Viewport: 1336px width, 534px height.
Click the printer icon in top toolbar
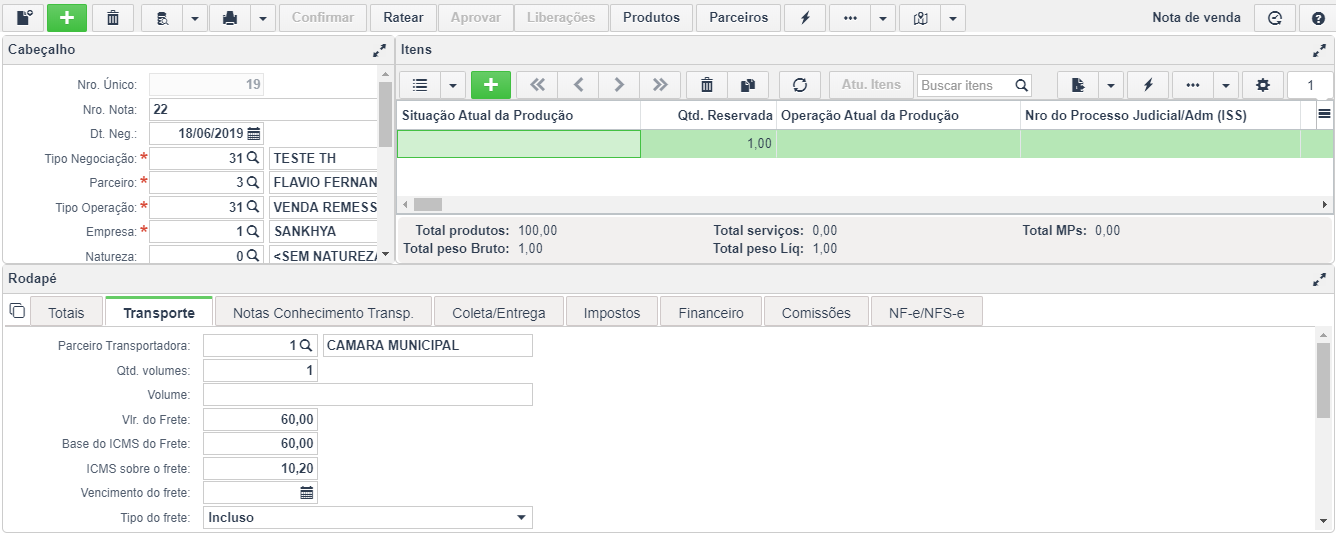click(230, 18)
